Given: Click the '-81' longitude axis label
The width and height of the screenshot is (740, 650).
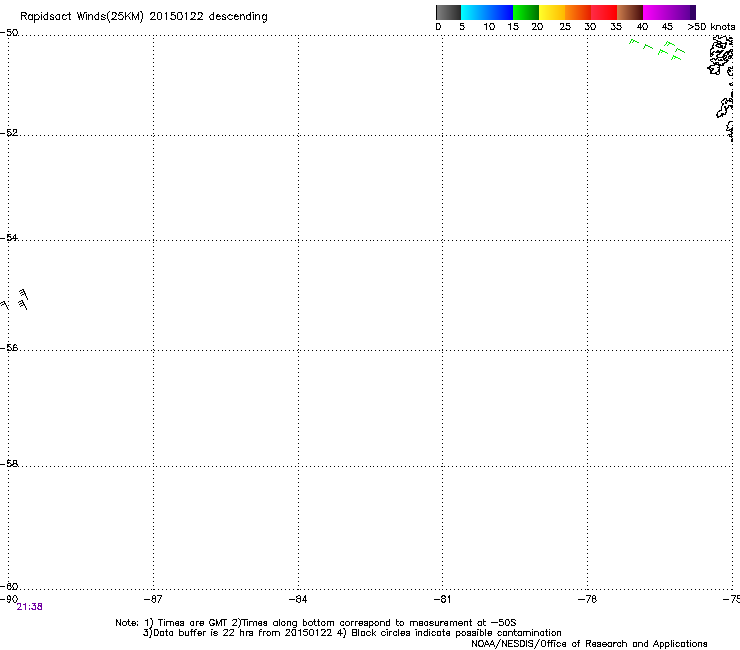Looking at the screenshot, I should 442,599.
